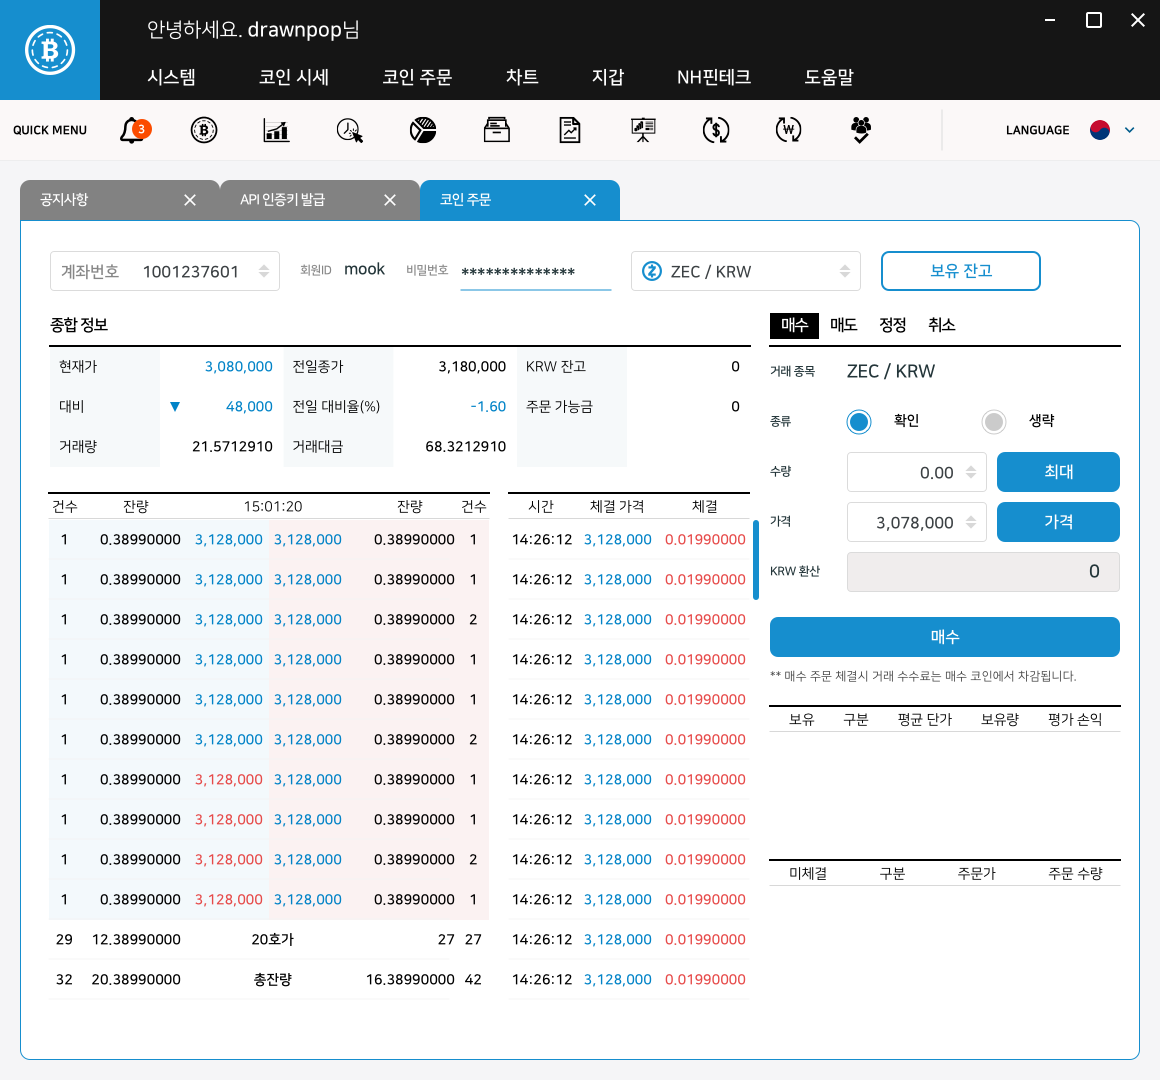Switch to the 매도 sell tab
This screenshot has width=1160, height=1080.
coord(843,325)
